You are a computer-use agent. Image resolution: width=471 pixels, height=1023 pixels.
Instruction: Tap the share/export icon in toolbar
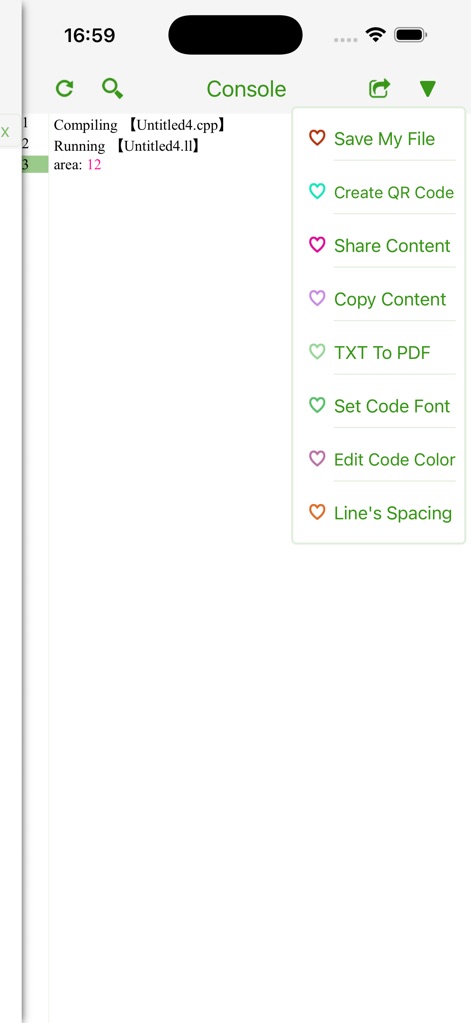pyautogui.click(x=379, y=88)
